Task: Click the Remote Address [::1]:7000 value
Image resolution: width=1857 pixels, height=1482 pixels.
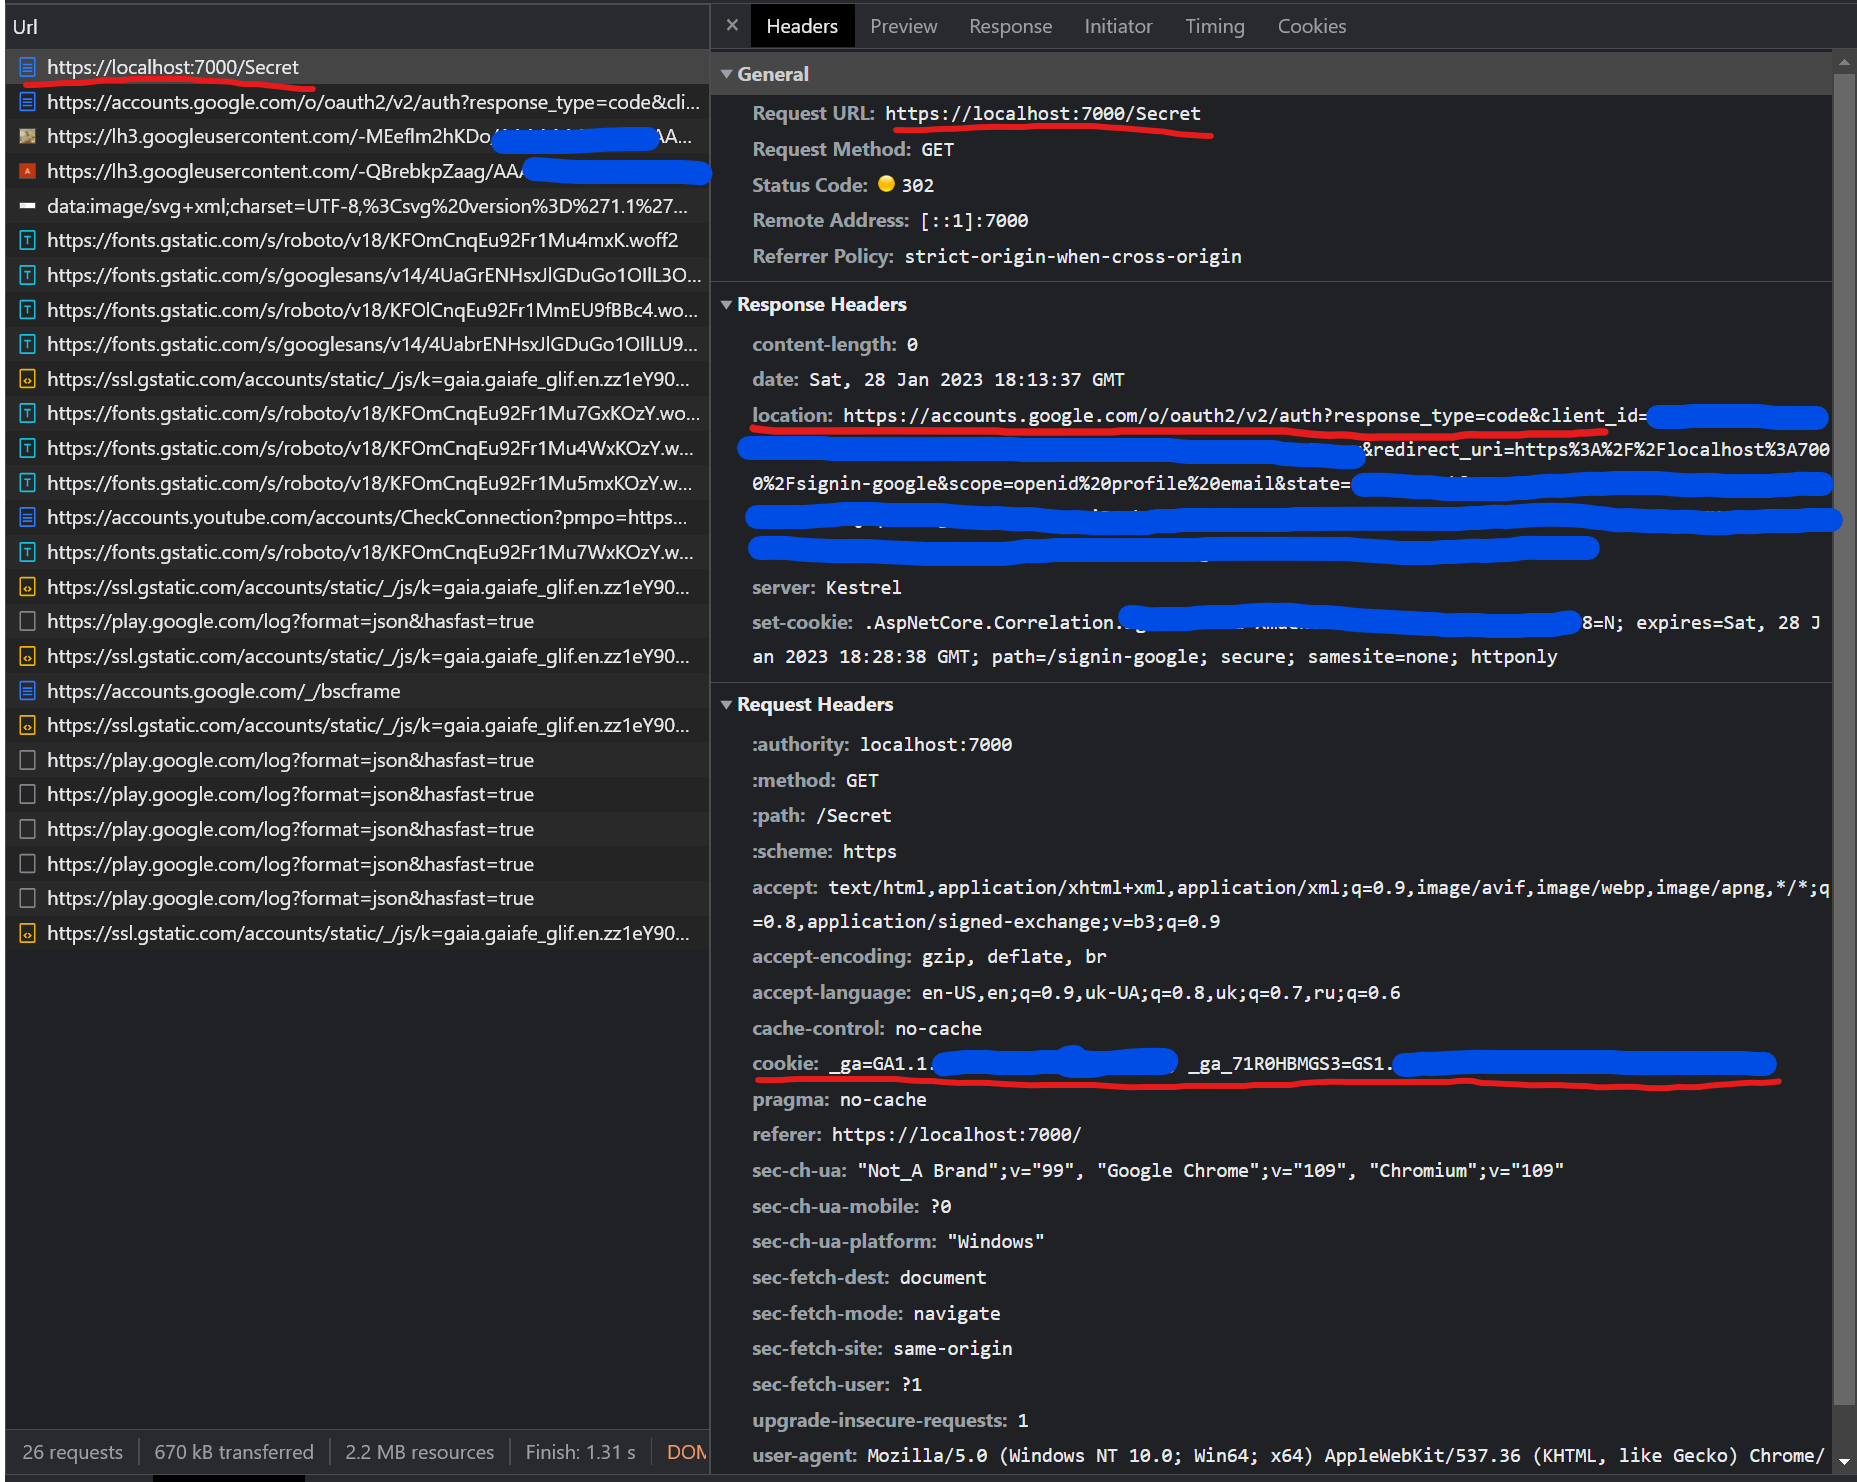Action: [974, 221]
